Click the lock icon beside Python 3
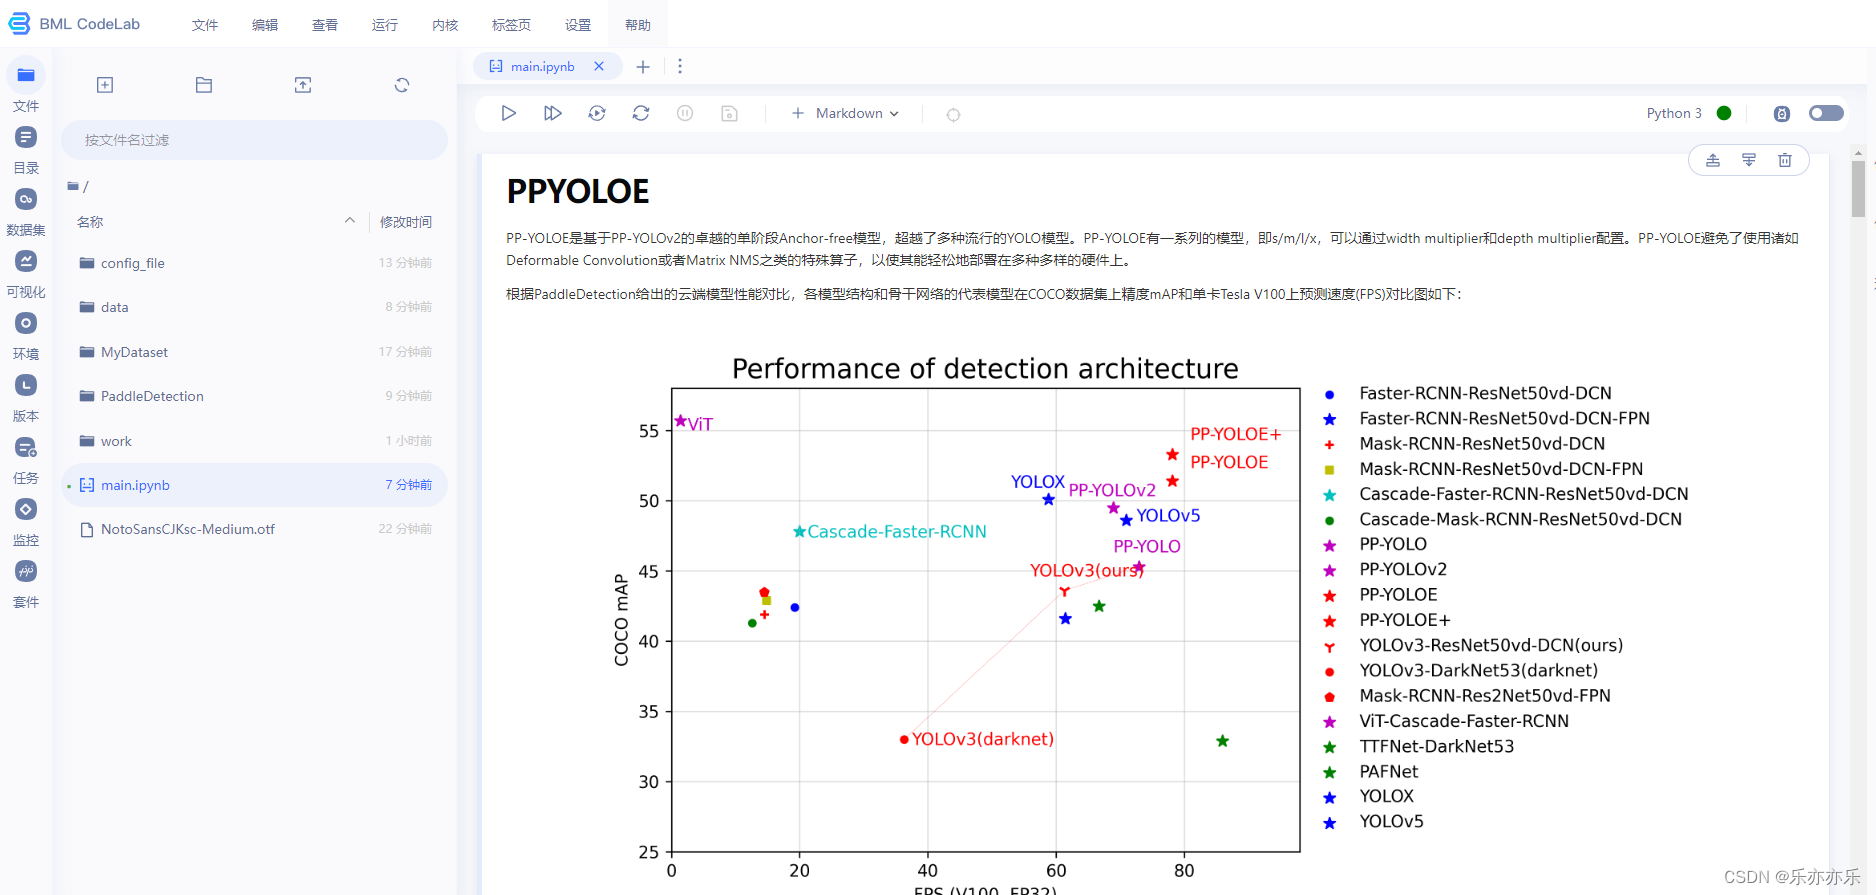Image resolution: width=1876 pixels, height=895 pixels. point(1782,113)
